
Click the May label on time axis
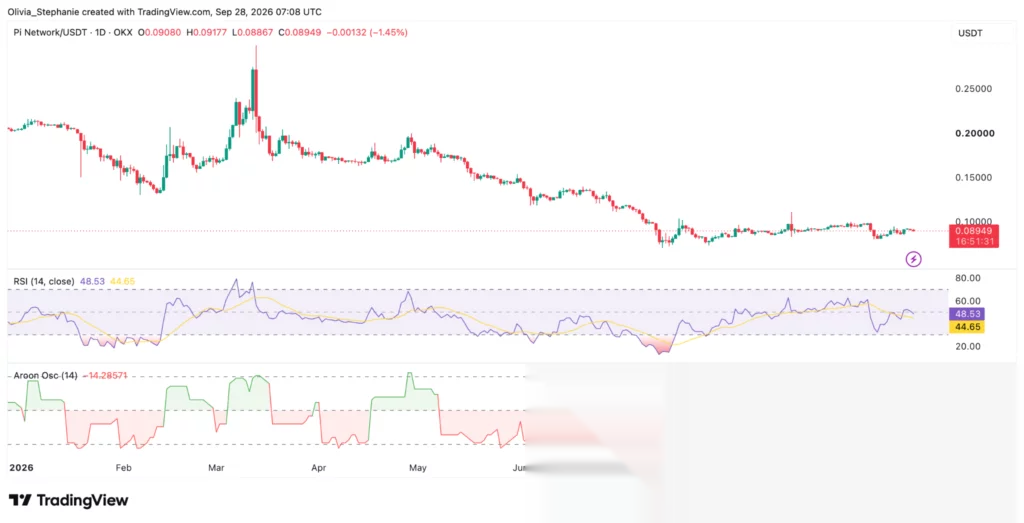click(x=417, y=468)
